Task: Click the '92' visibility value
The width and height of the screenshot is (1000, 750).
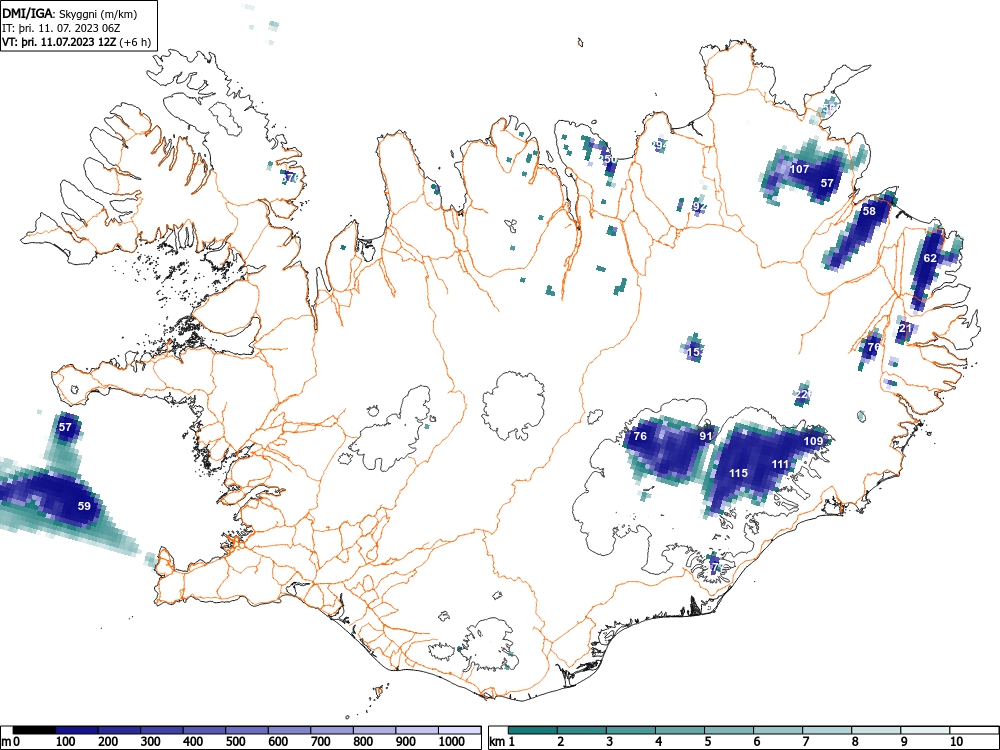Action: (x=700, y=207)
